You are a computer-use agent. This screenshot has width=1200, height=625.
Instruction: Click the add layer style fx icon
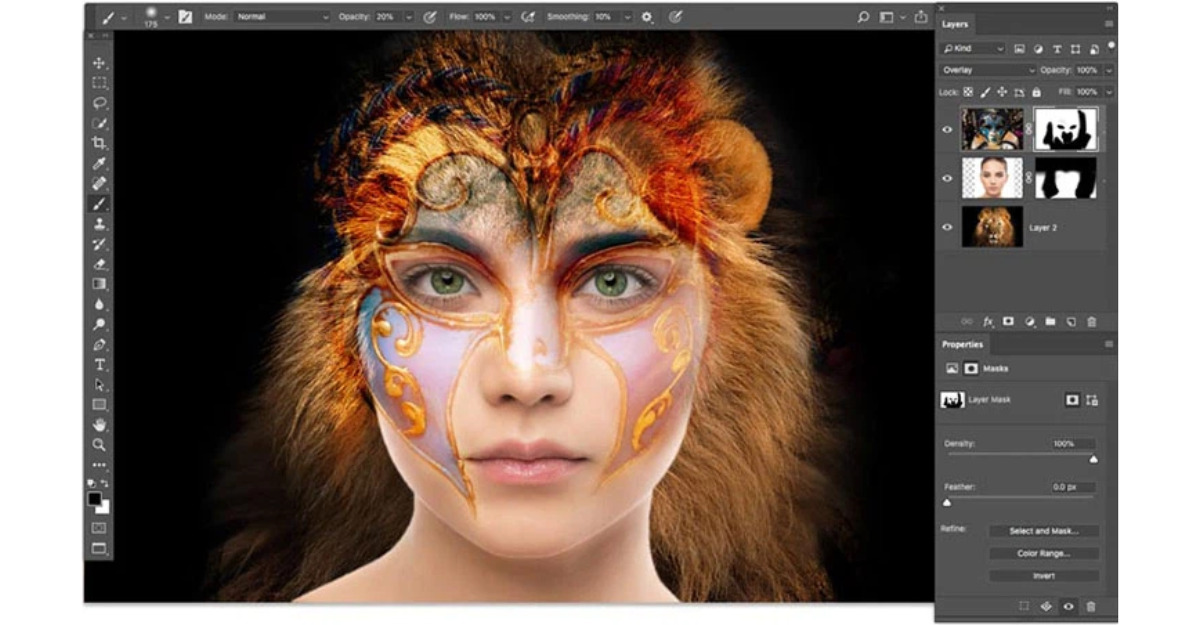tap(988, 322)
